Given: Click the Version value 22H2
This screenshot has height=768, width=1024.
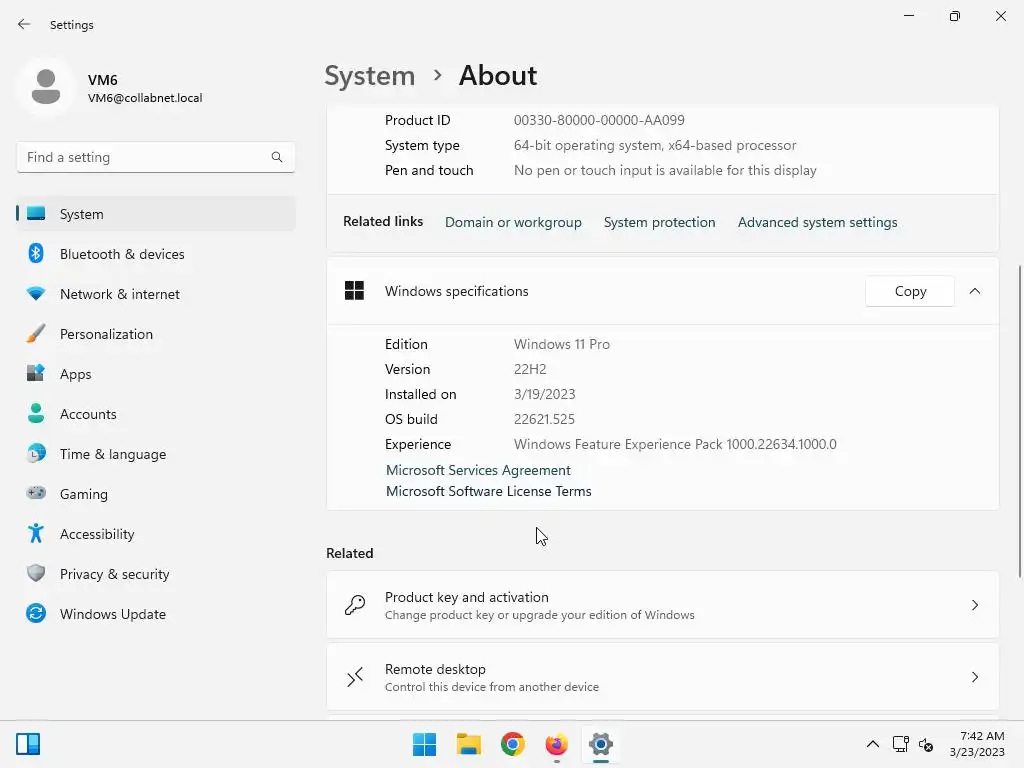Looking at the screenshot, I should click(530, 369).
